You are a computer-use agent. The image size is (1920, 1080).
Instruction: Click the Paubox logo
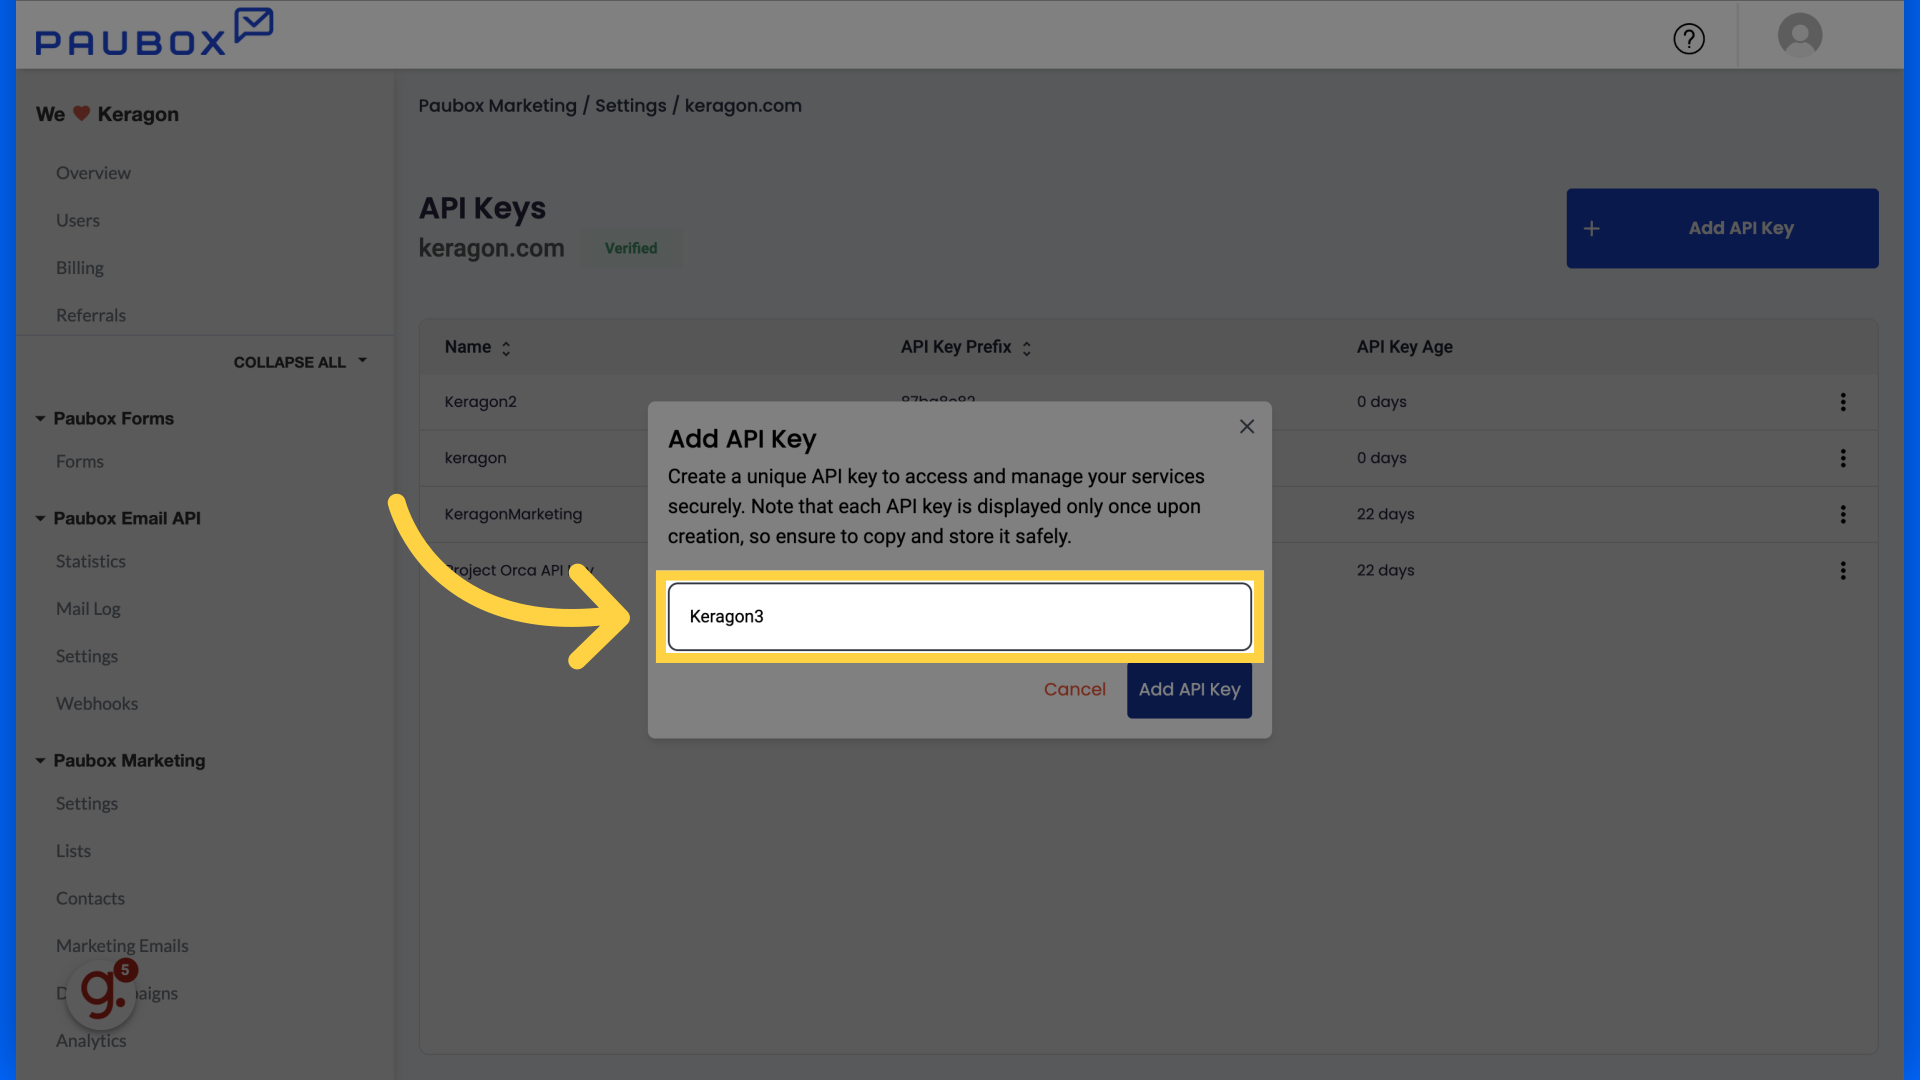coord(154,33)
